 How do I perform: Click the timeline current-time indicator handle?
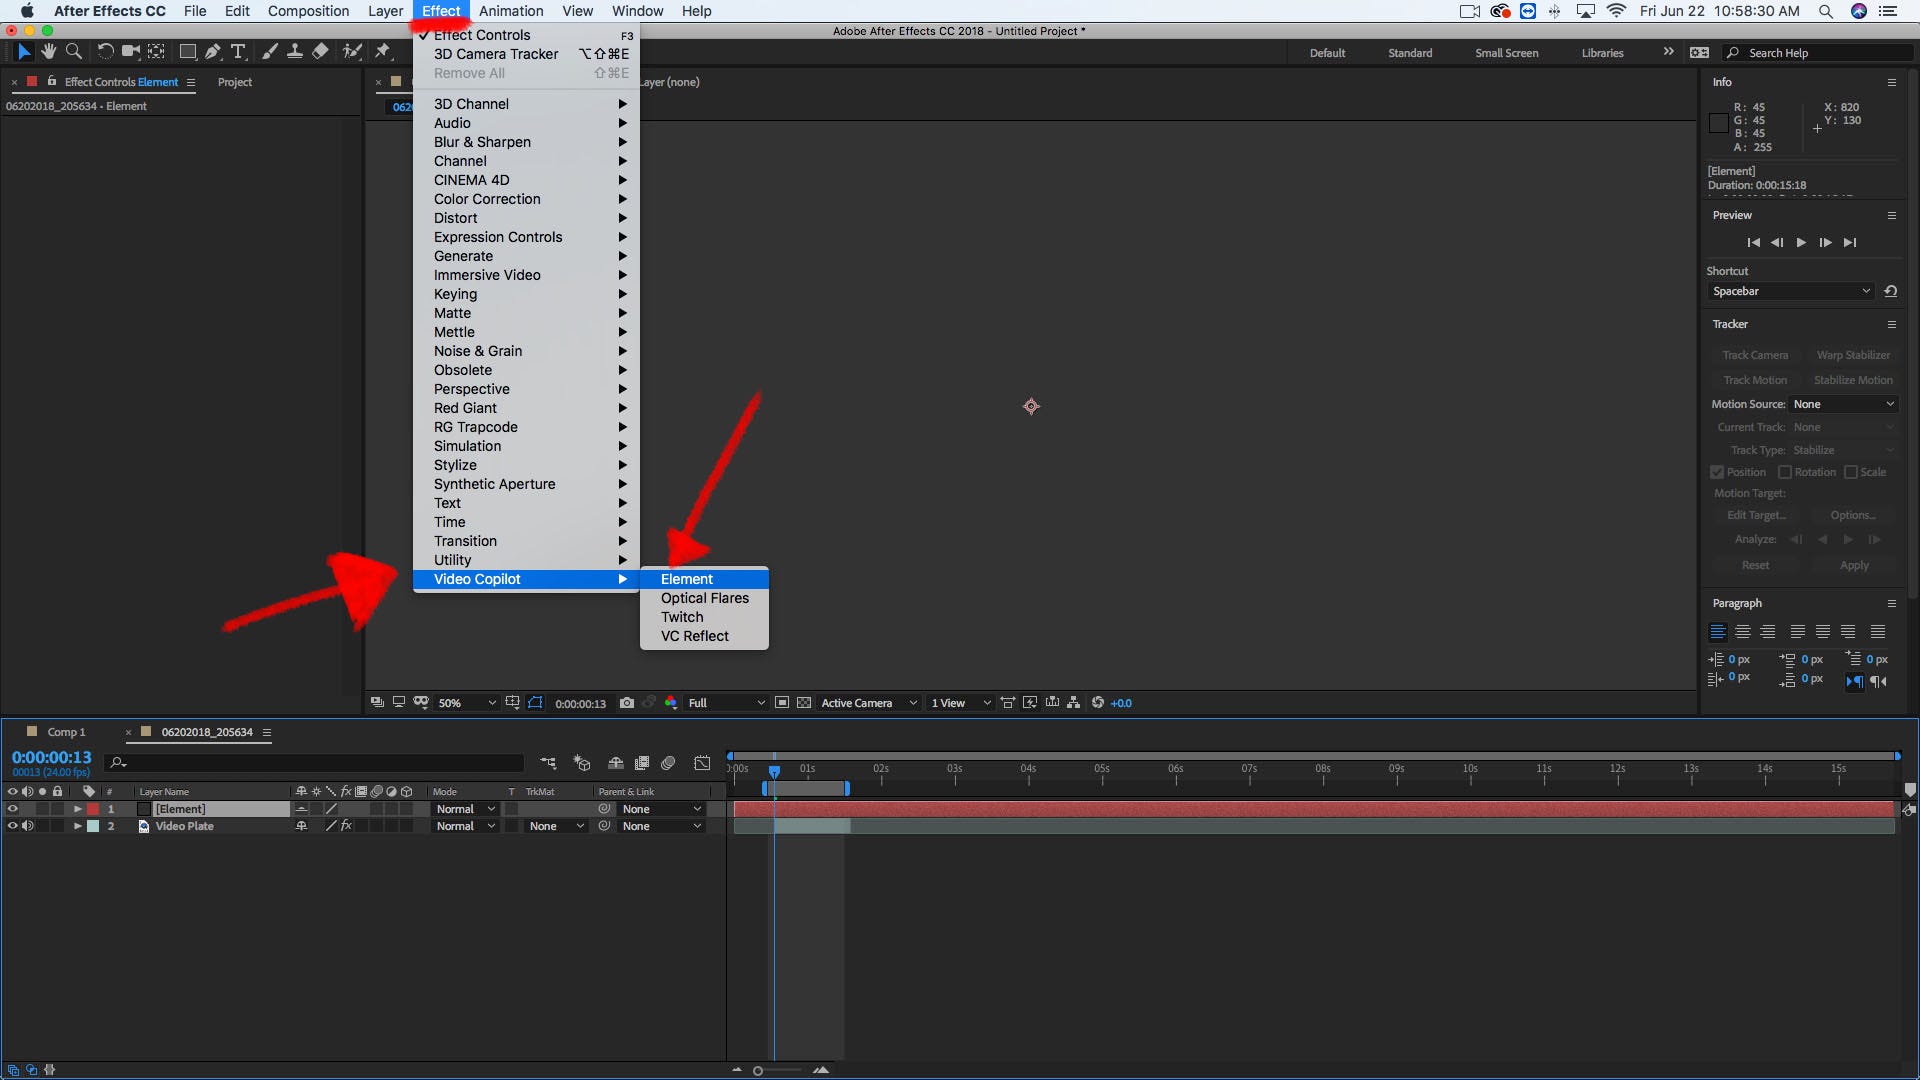tap(774, 771)
